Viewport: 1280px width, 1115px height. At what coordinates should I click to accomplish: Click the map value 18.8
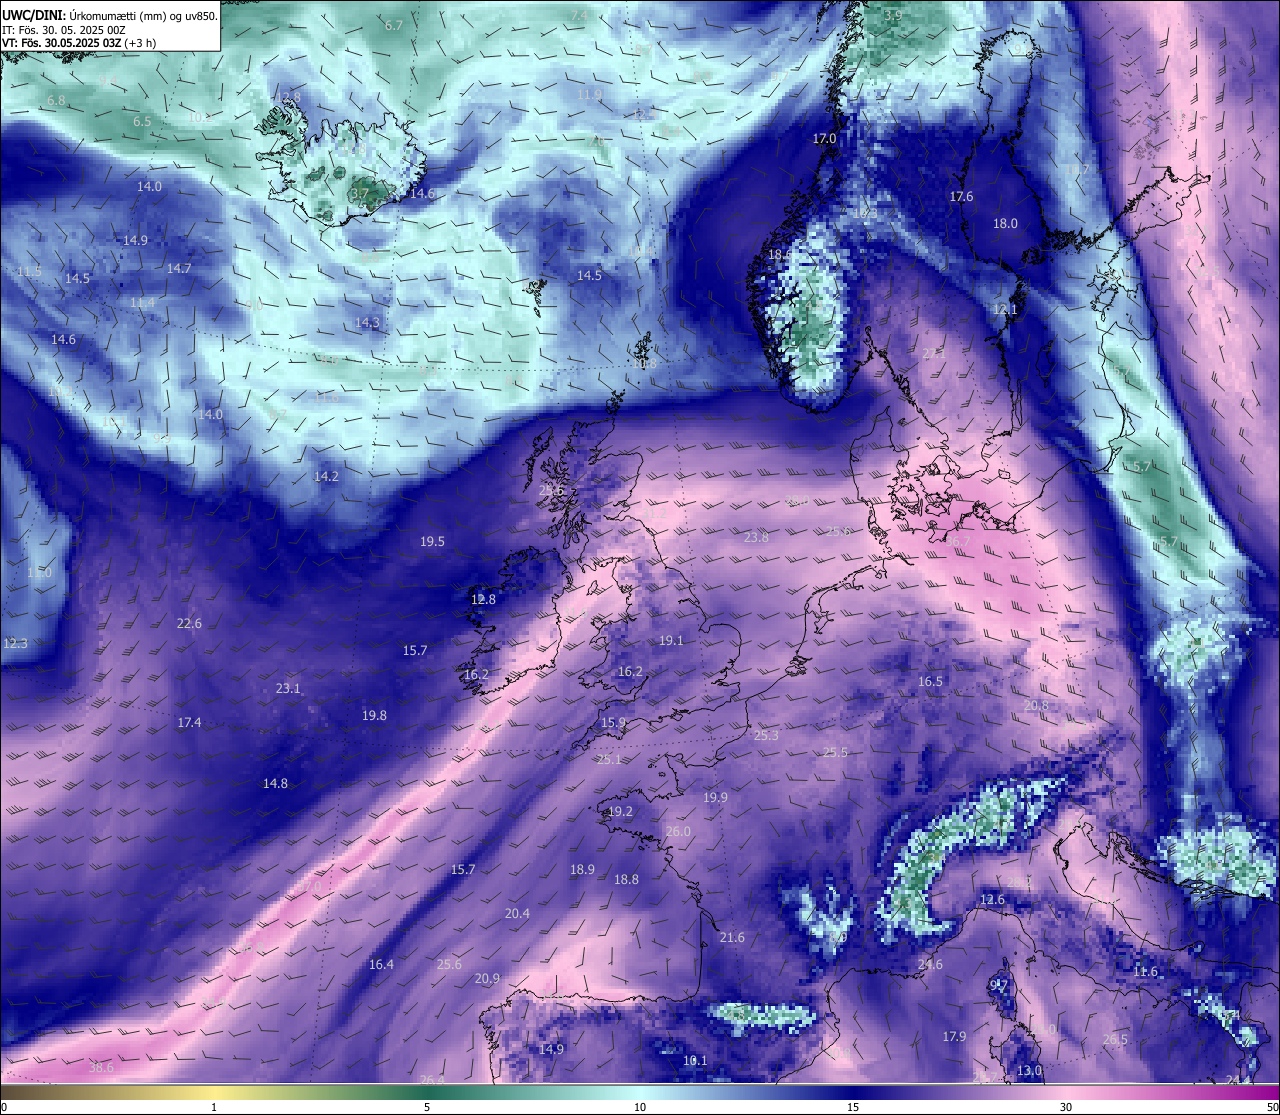click(626, 879)
